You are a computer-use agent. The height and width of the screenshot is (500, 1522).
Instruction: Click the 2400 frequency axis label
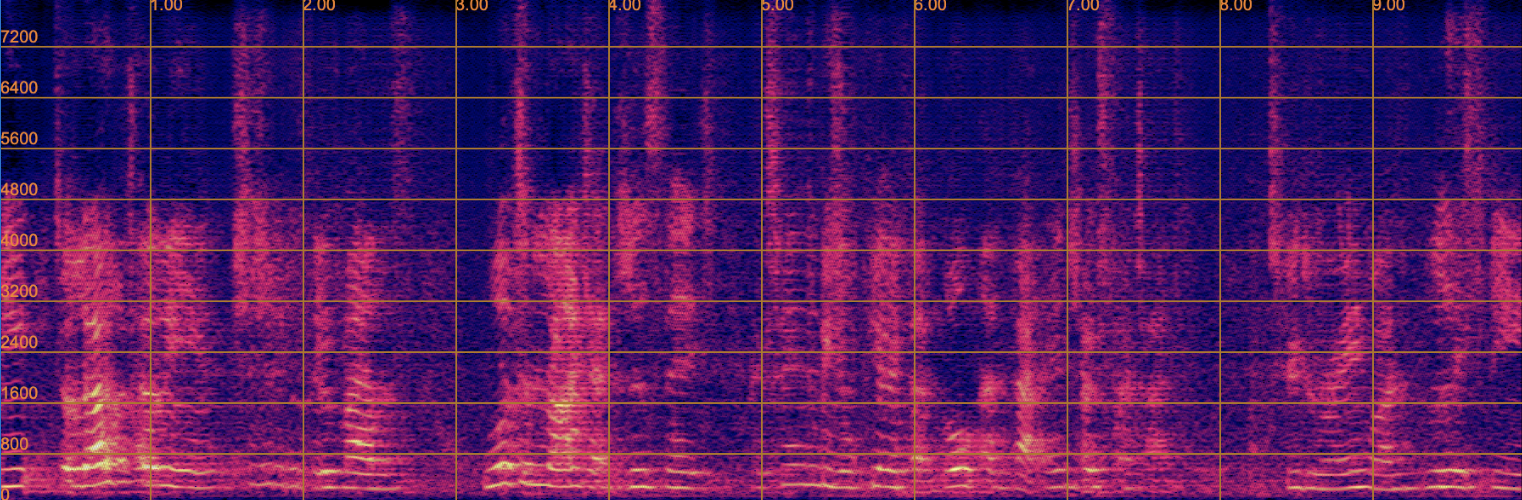click(x=19, y=342)
